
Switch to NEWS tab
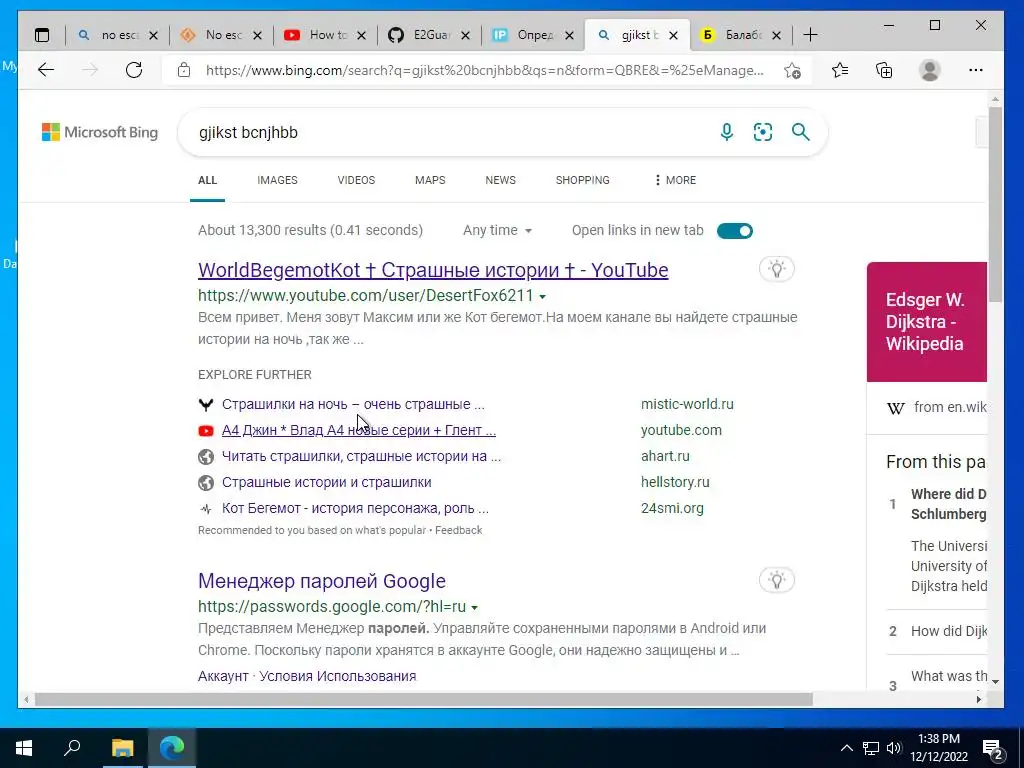pyautogui.click(x=500, y=180)
